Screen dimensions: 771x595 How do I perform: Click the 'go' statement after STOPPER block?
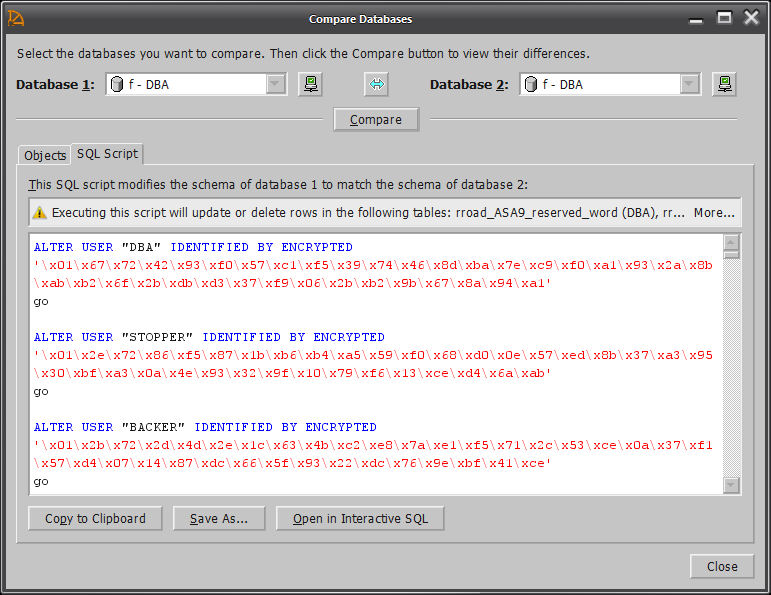click(41, 391)
